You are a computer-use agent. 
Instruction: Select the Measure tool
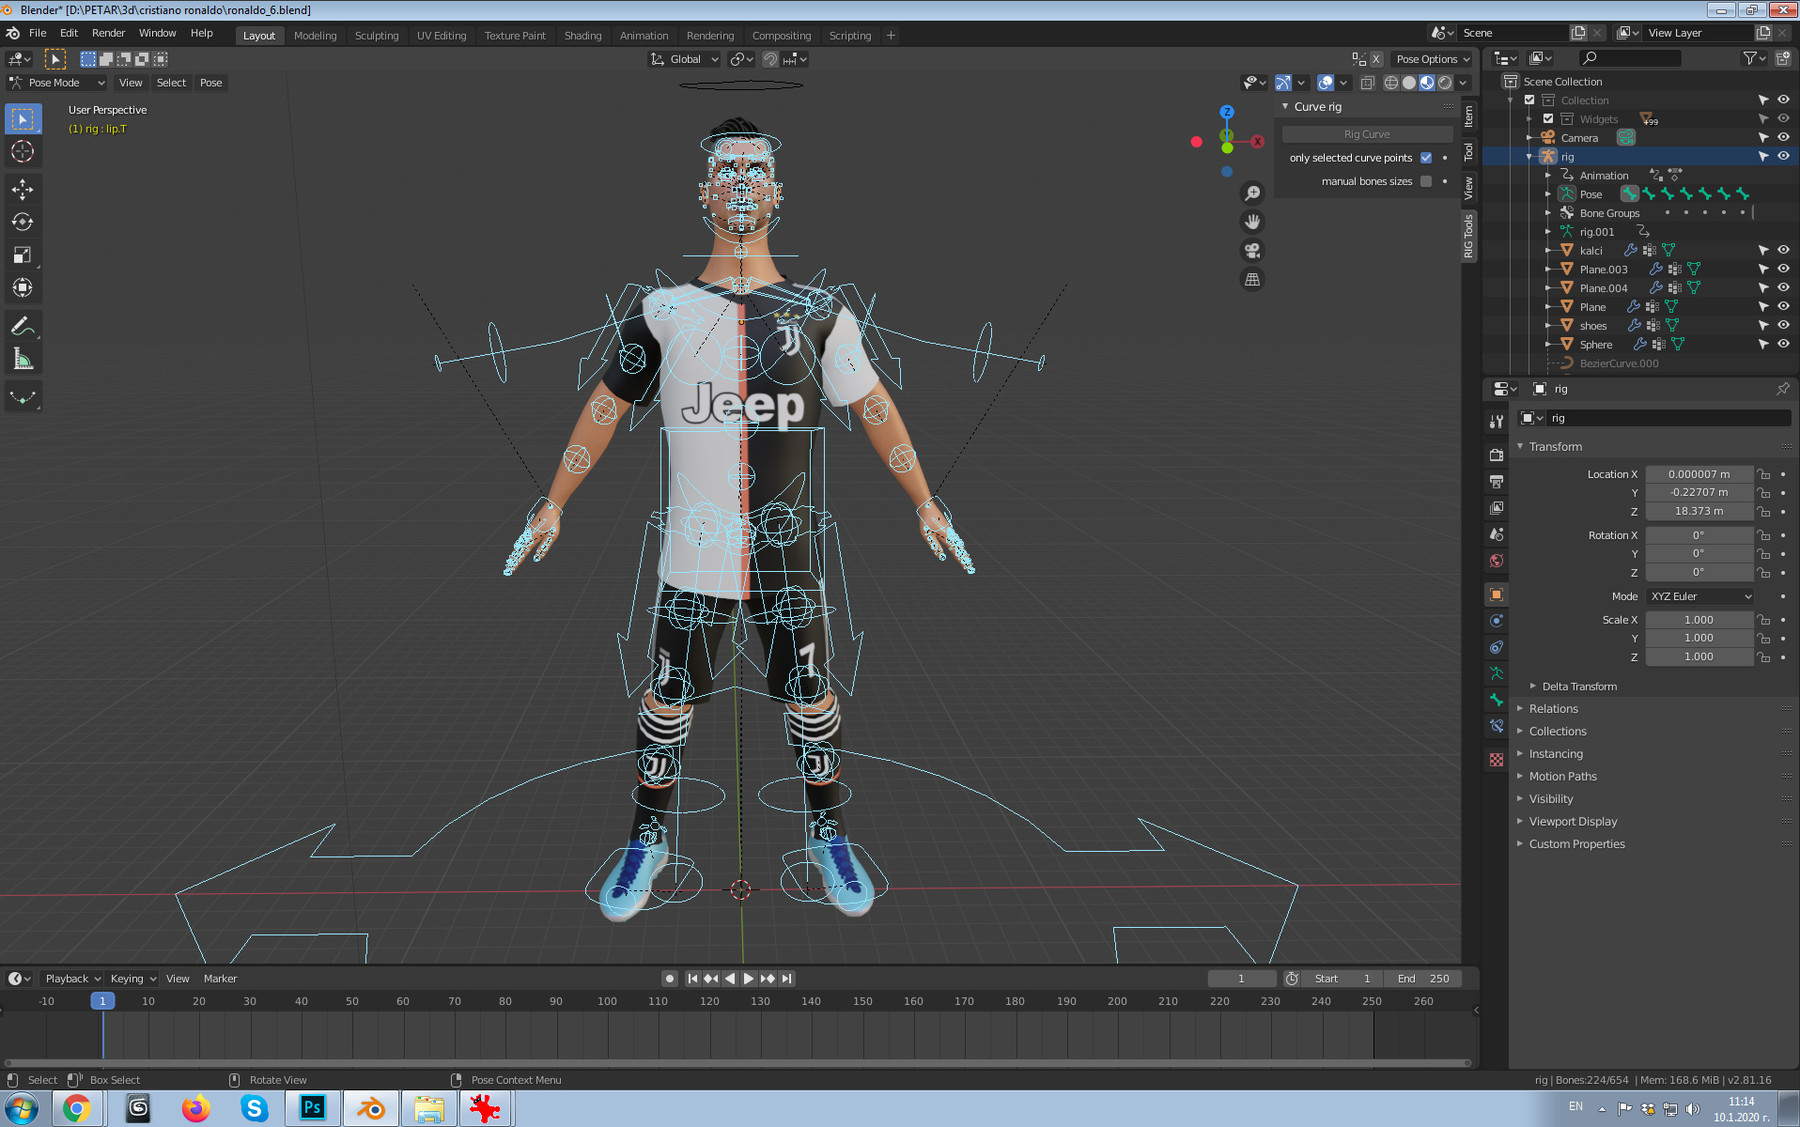pyautogui.click(x=22, y=356)
